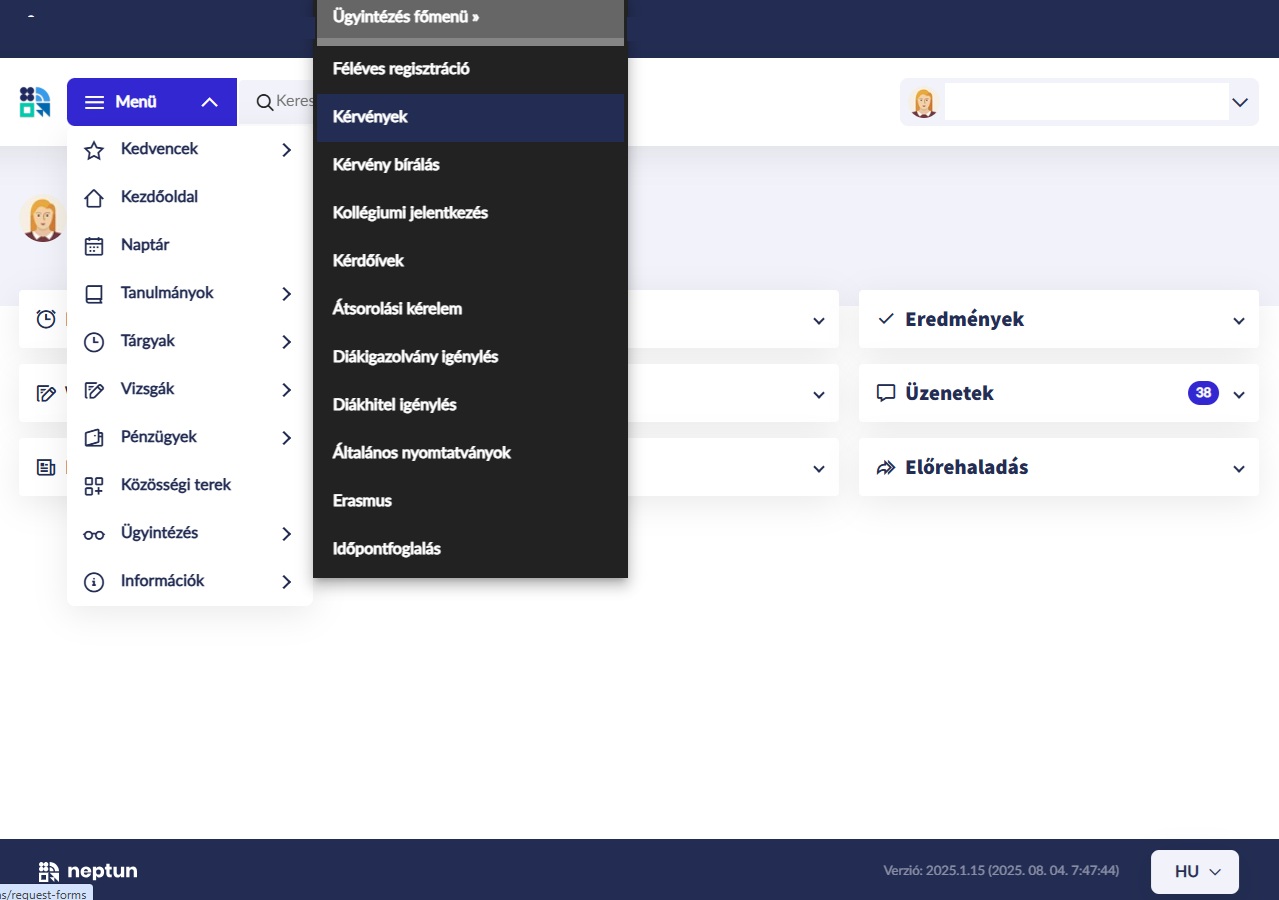Collapse the Menü hamburger button

click(151, 102)
